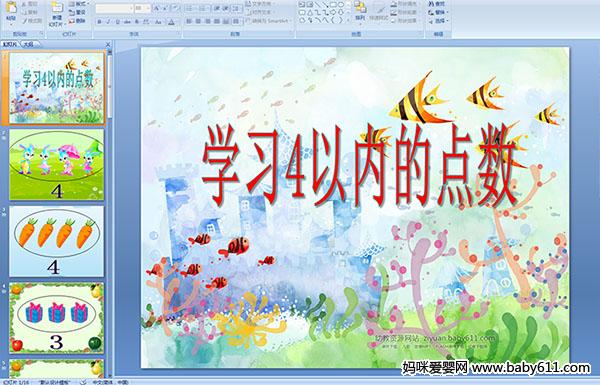600x385 pixels.
Task: Select the Format Painter brush
Action: point(24,21)
